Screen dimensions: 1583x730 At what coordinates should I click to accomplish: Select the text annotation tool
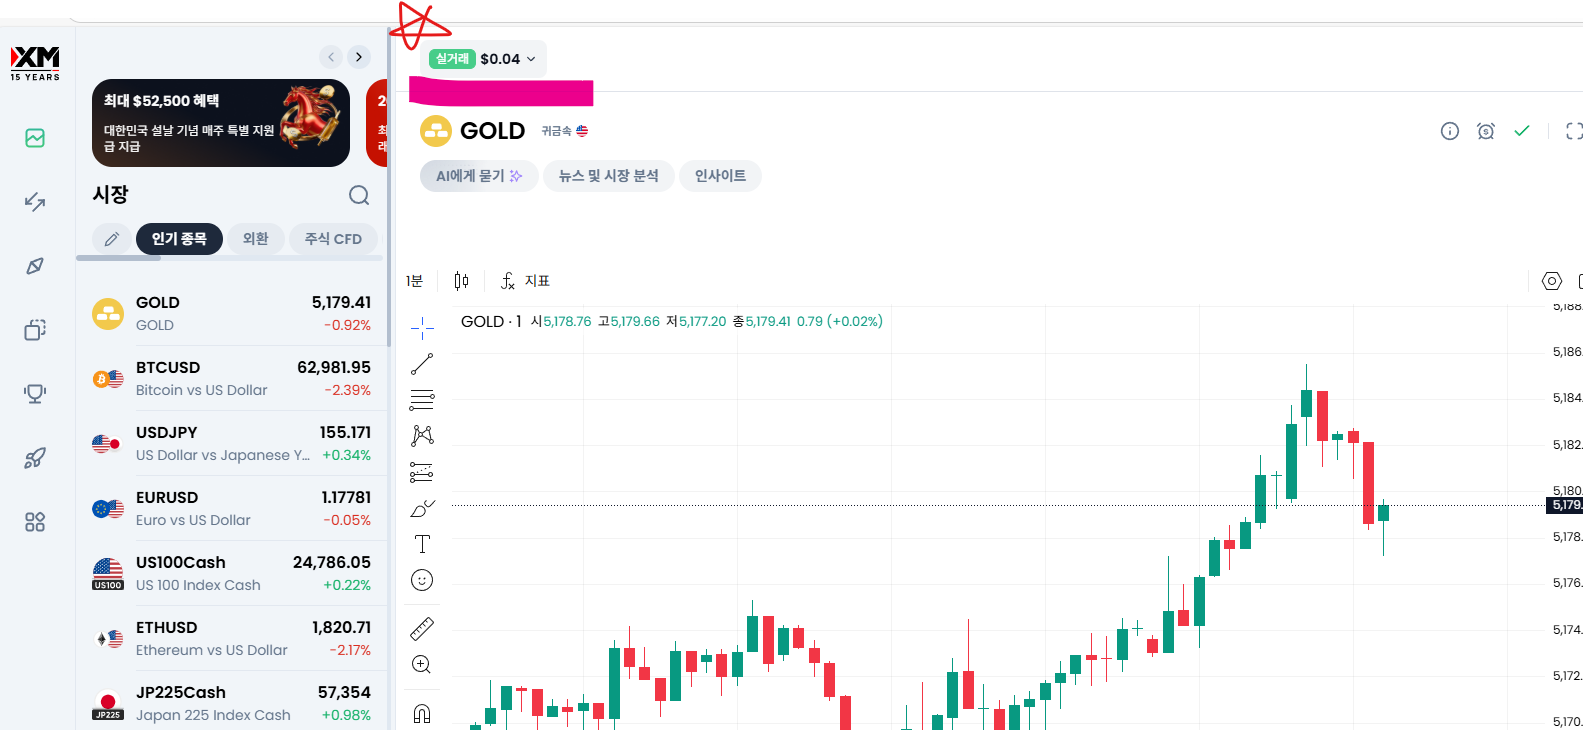(422, 544)
